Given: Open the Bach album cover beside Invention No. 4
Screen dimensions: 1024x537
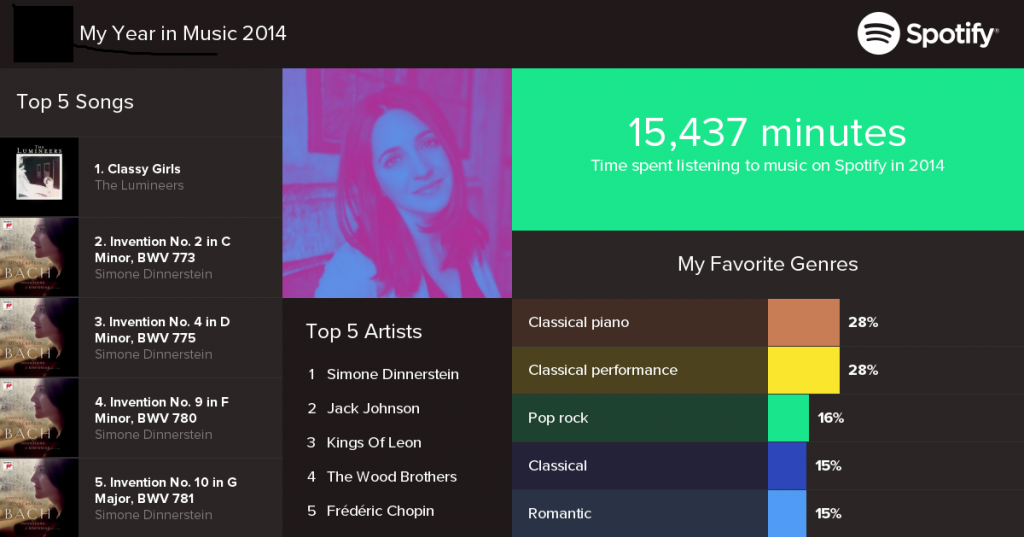Looking at the screenshot, I should pos(39,338).
